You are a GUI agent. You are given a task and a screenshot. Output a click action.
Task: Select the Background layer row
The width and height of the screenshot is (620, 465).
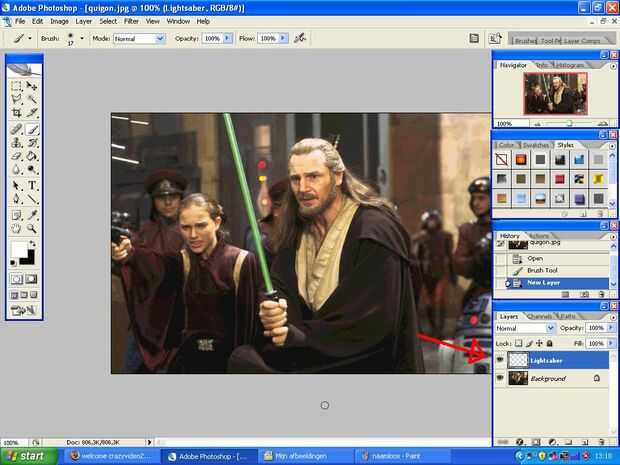point(552,378)
